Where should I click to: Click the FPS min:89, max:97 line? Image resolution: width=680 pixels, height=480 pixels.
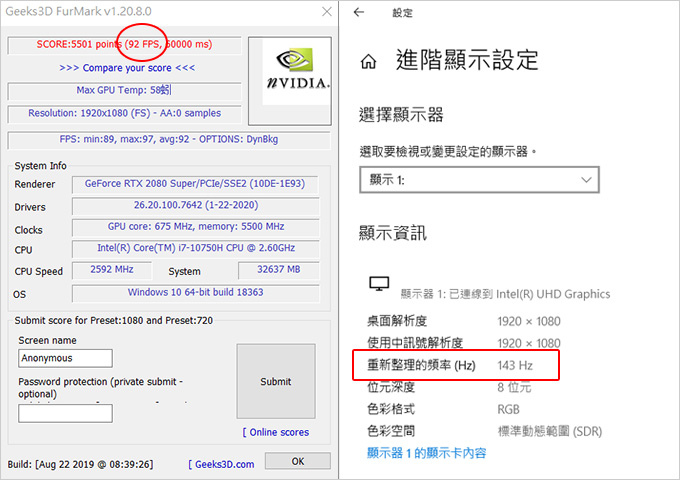tap(169, 139)
